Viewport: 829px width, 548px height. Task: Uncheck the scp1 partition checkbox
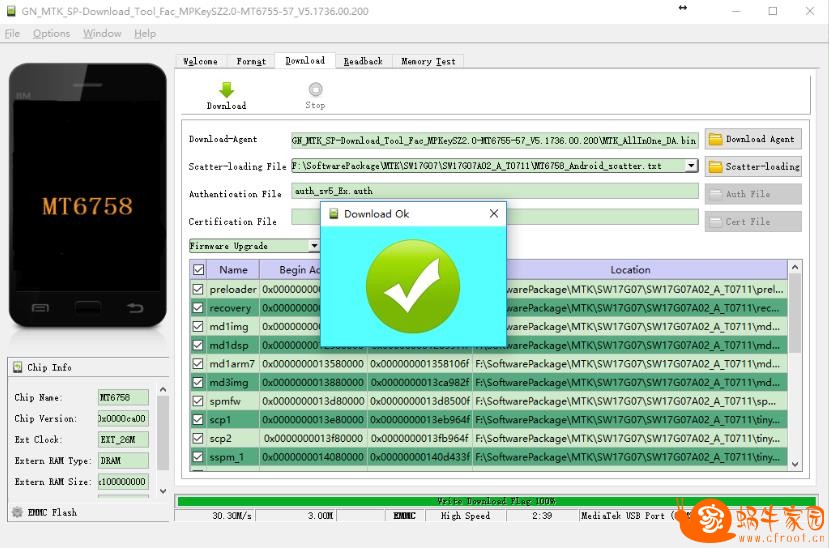198,420
